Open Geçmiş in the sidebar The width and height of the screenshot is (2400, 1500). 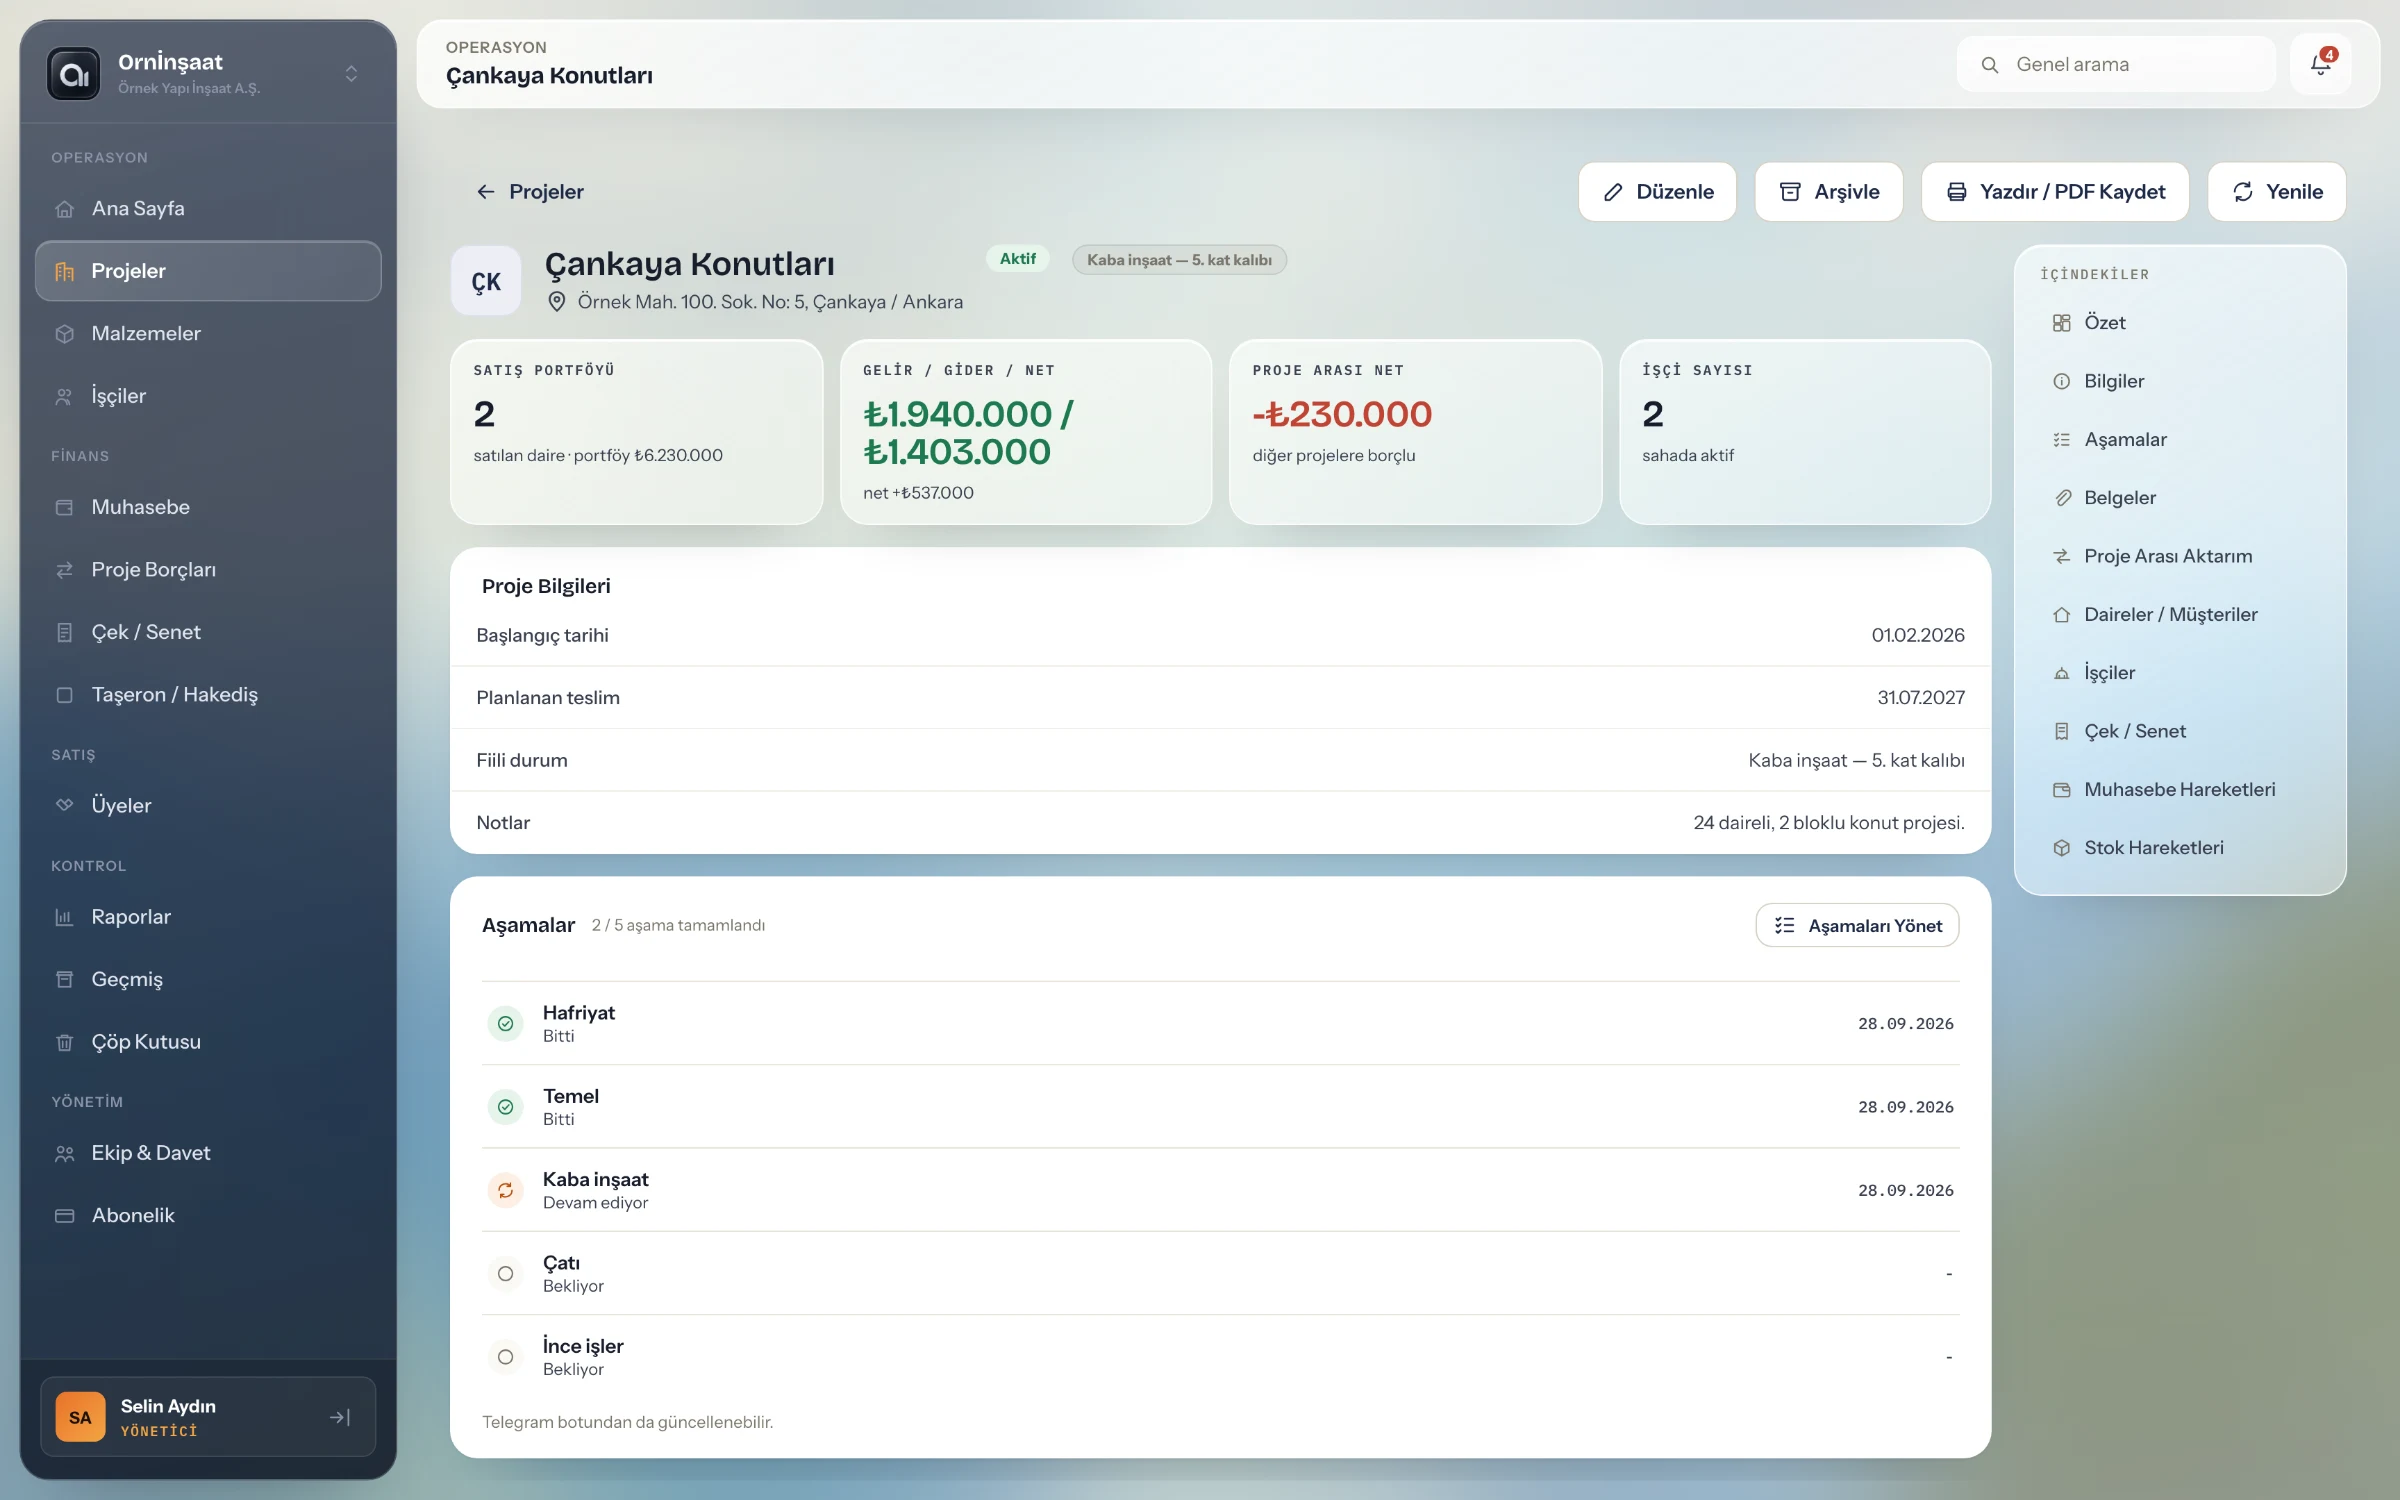point(208,980)
